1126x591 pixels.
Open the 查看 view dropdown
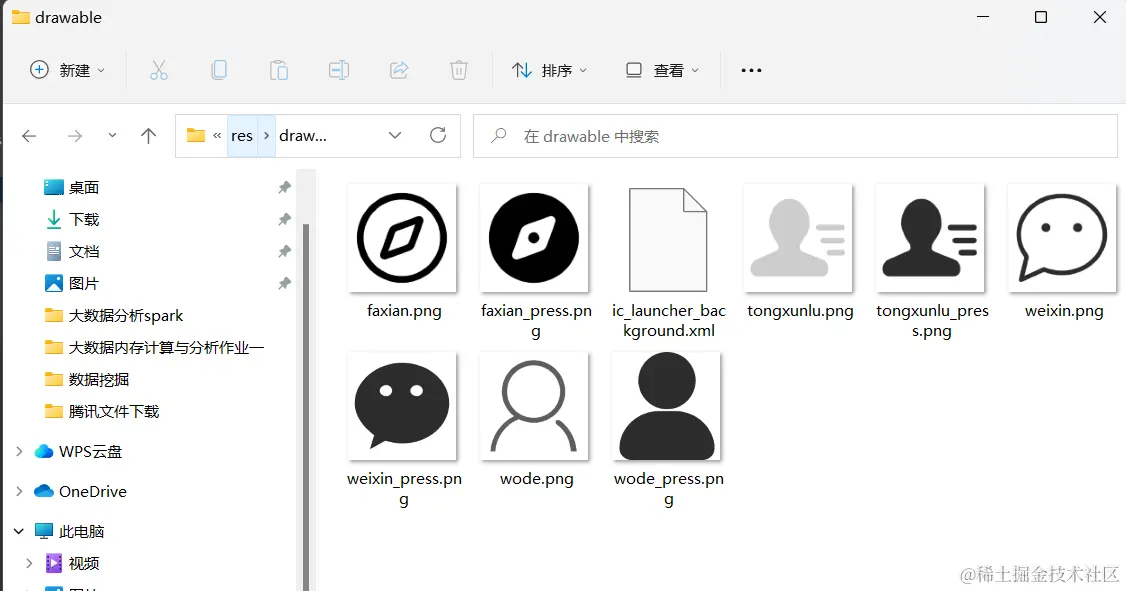662,70
